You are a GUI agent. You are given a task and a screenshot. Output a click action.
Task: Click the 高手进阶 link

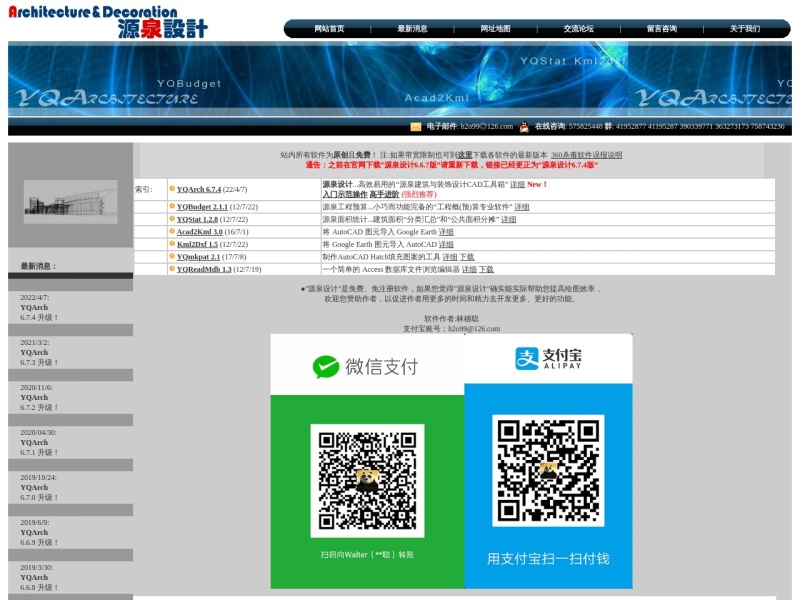(x=384, y=194)
